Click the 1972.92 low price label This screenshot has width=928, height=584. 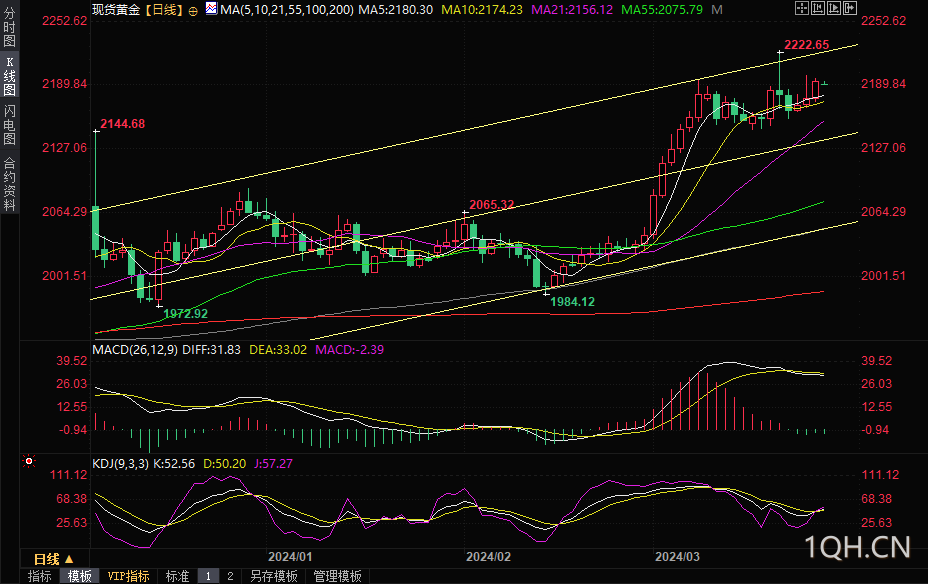(185, 314)
